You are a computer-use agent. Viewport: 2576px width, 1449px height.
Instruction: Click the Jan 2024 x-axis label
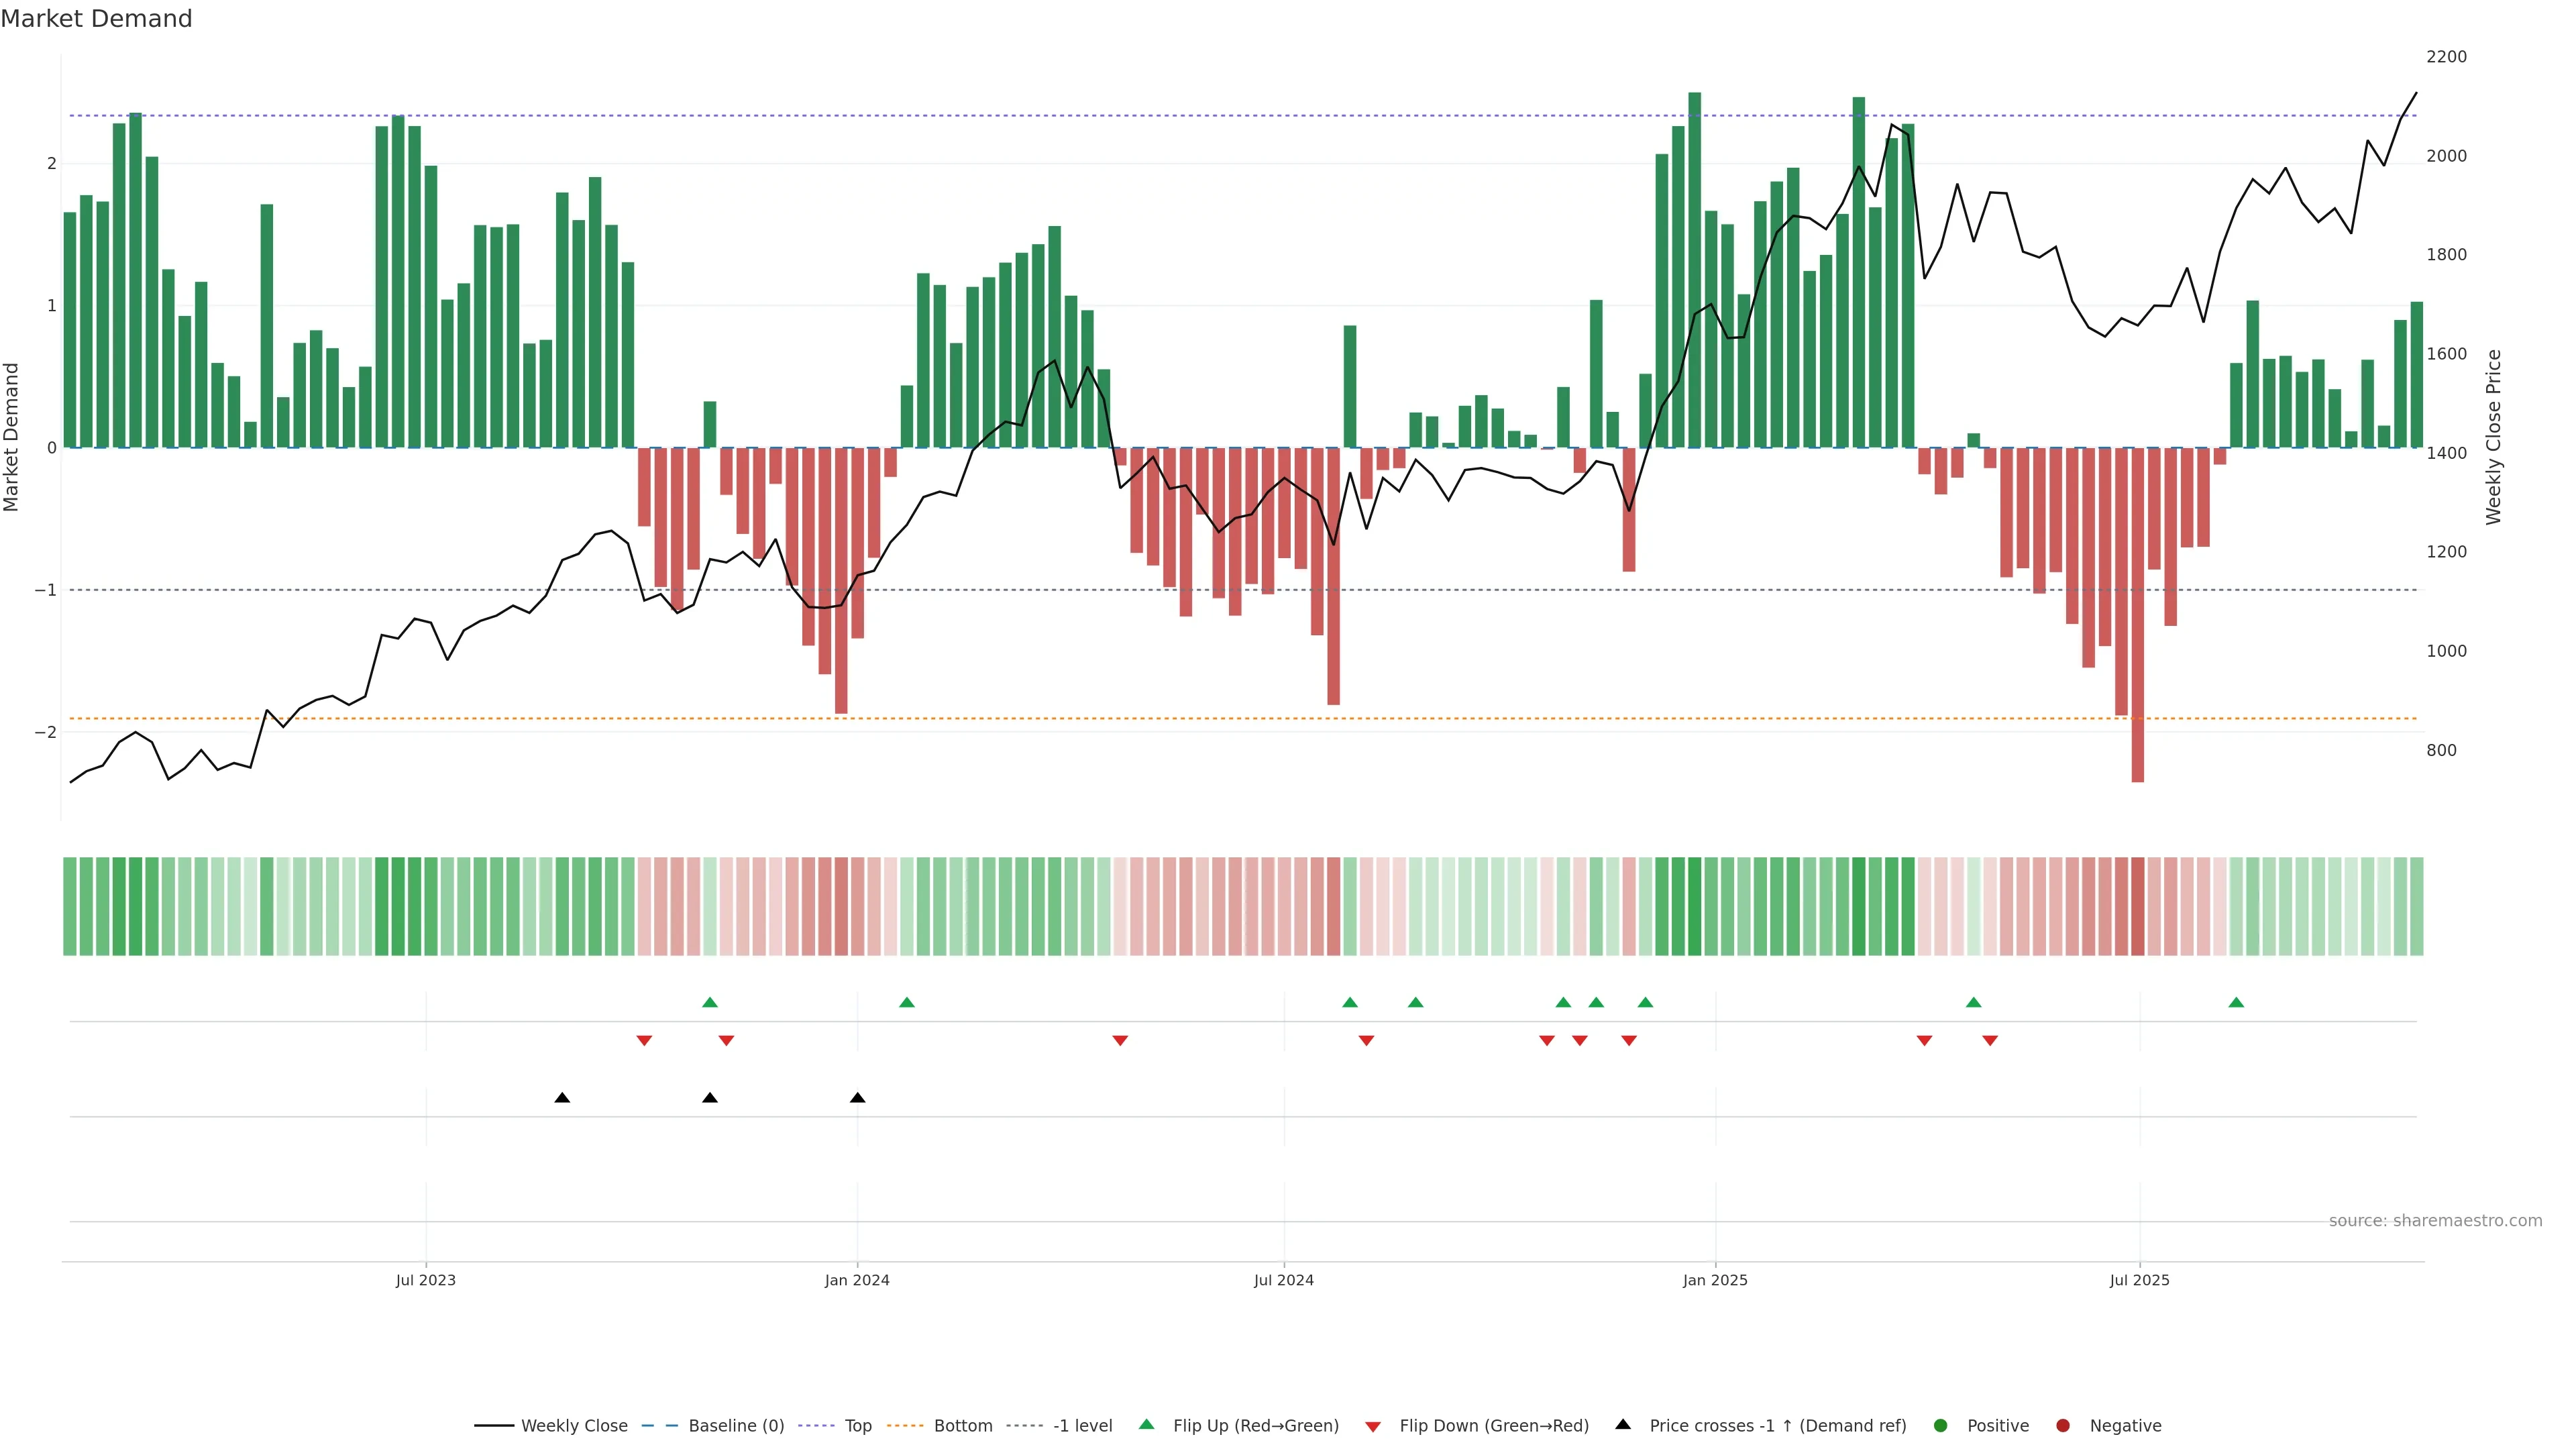(x=857, y=1280)
